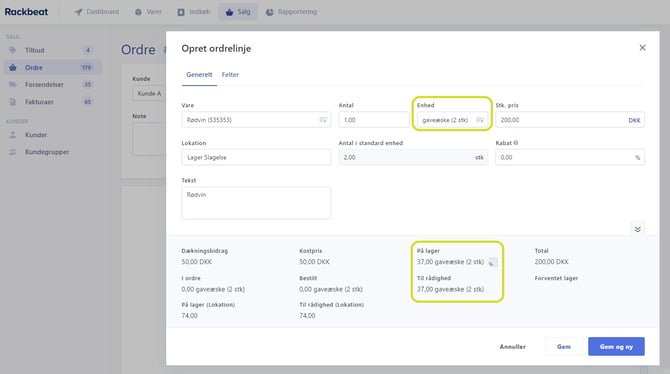Open the Vare dropdown Rødvin
The image size is (670, 374).
(256, 120)
